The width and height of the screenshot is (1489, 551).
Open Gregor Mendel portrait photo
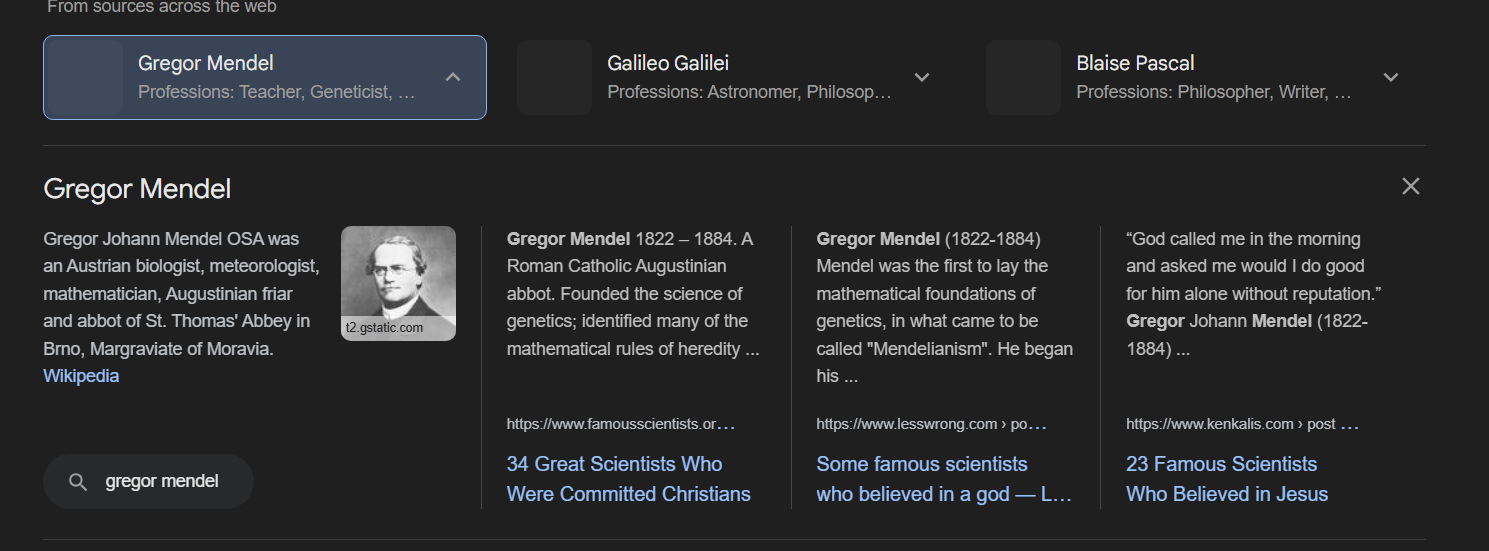coord(398,282)
